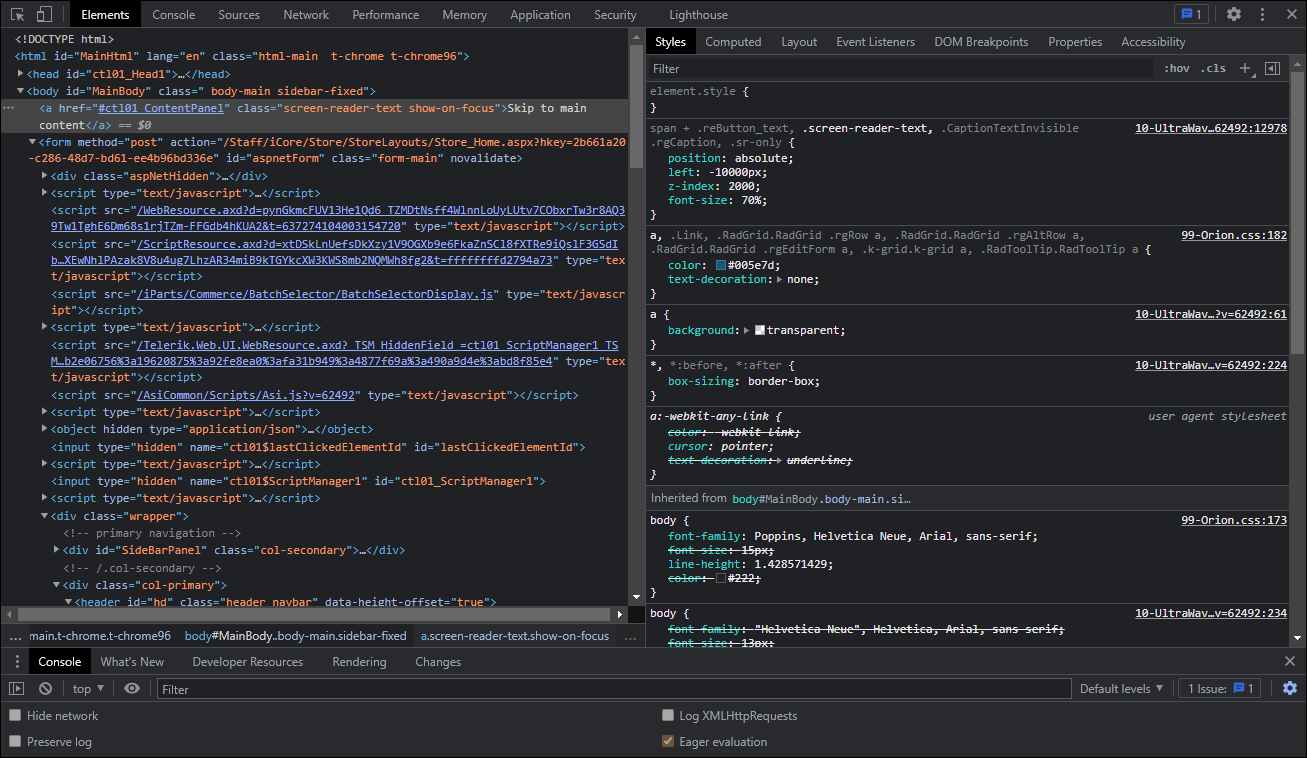The image size is (1307, 758).
Task: Open the Computed styles tab
Action: [733, 41]
